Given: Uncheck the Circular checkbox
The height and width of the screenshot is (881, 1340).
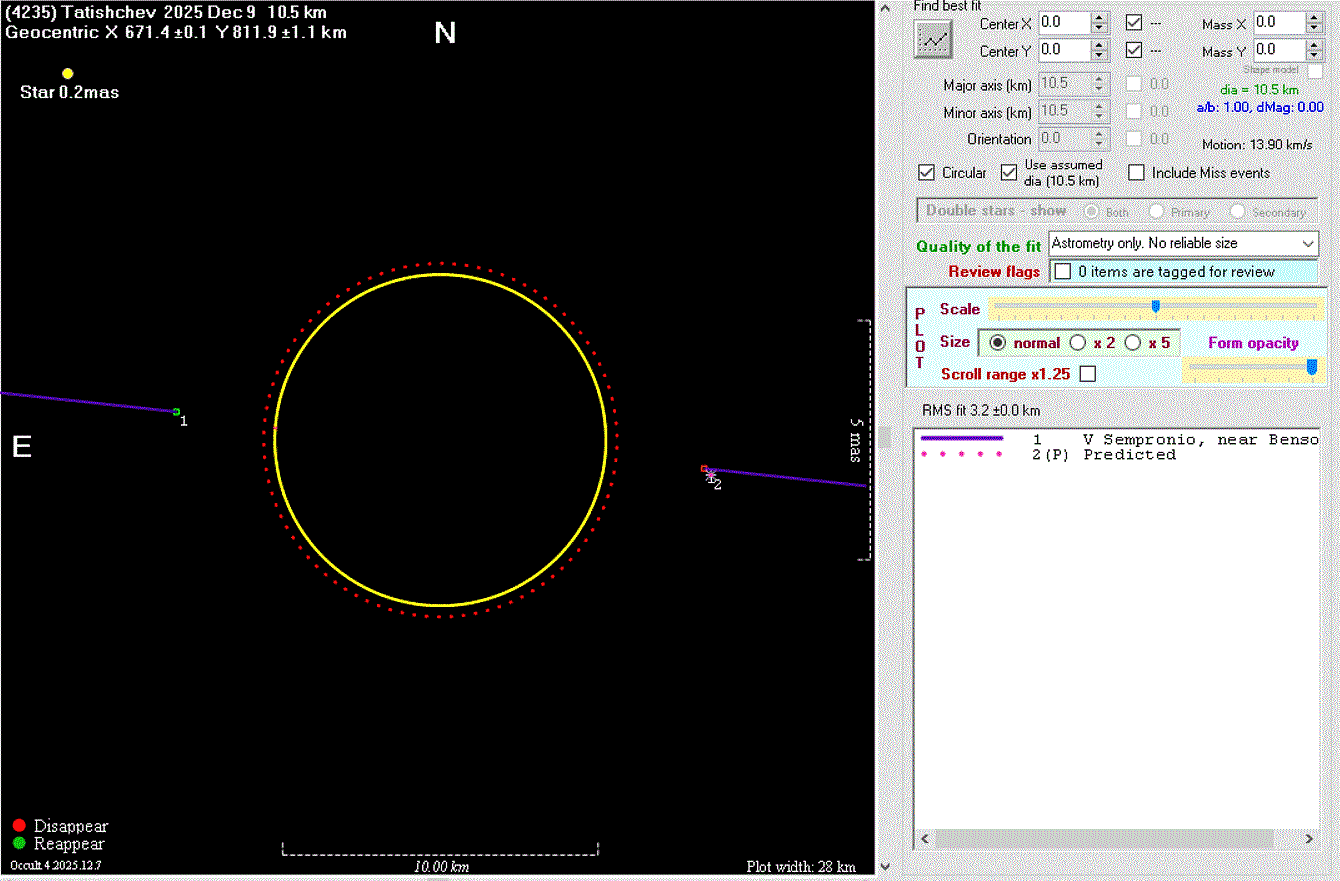Looking at the screenshot, I should 926,173.
